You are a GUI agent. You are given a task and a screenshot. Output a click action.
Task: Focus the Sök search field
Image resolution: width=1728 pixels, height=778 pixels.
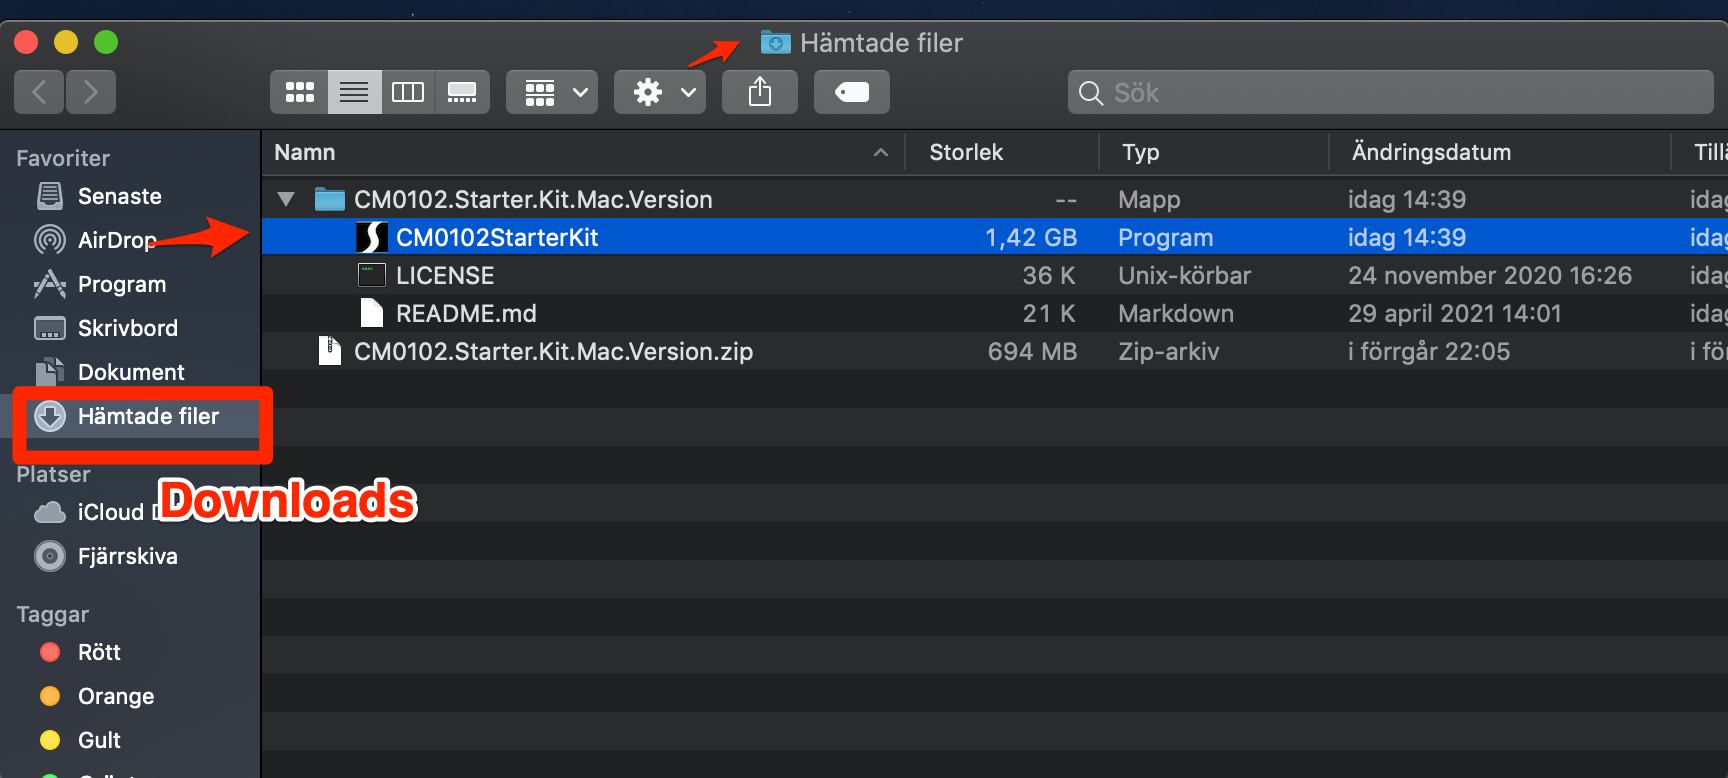point(1390,92)
